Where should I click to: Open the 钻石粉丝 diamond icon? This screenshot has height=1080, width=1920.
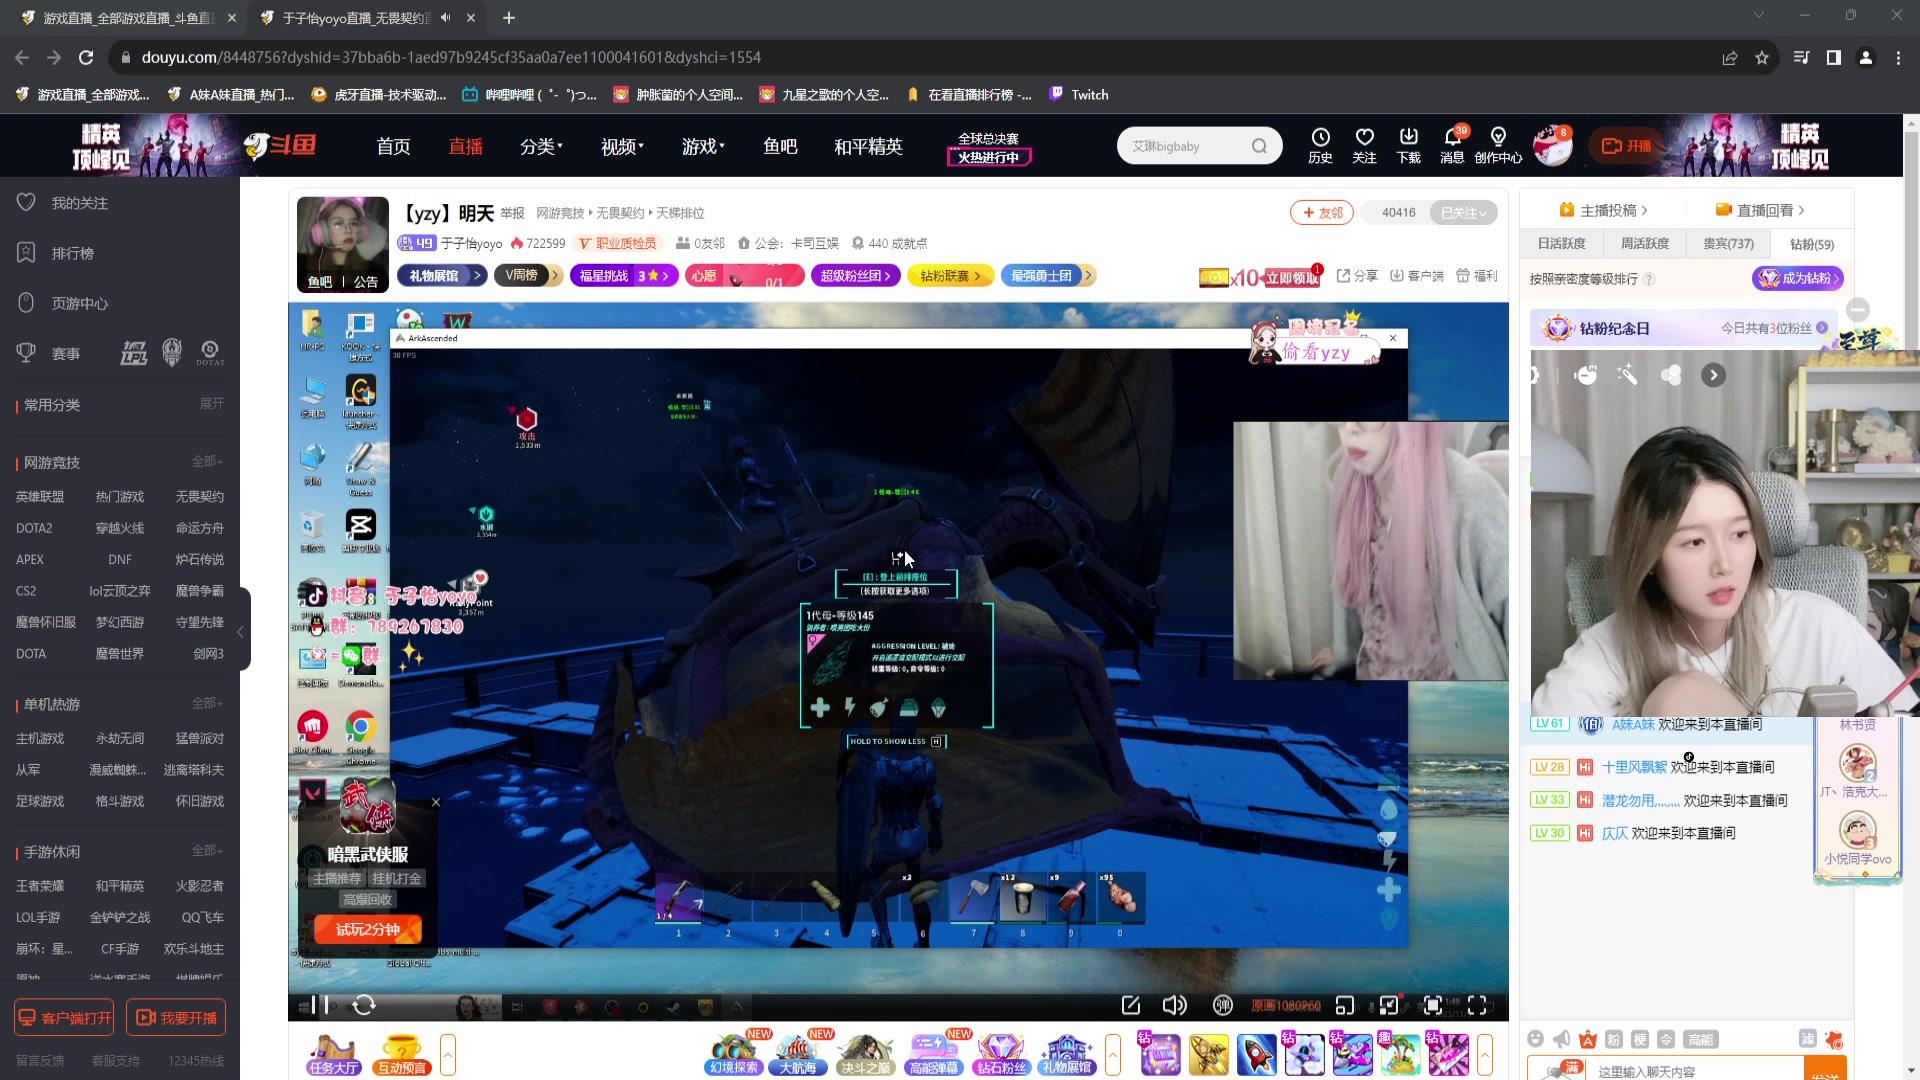tap(1001, 1055)
